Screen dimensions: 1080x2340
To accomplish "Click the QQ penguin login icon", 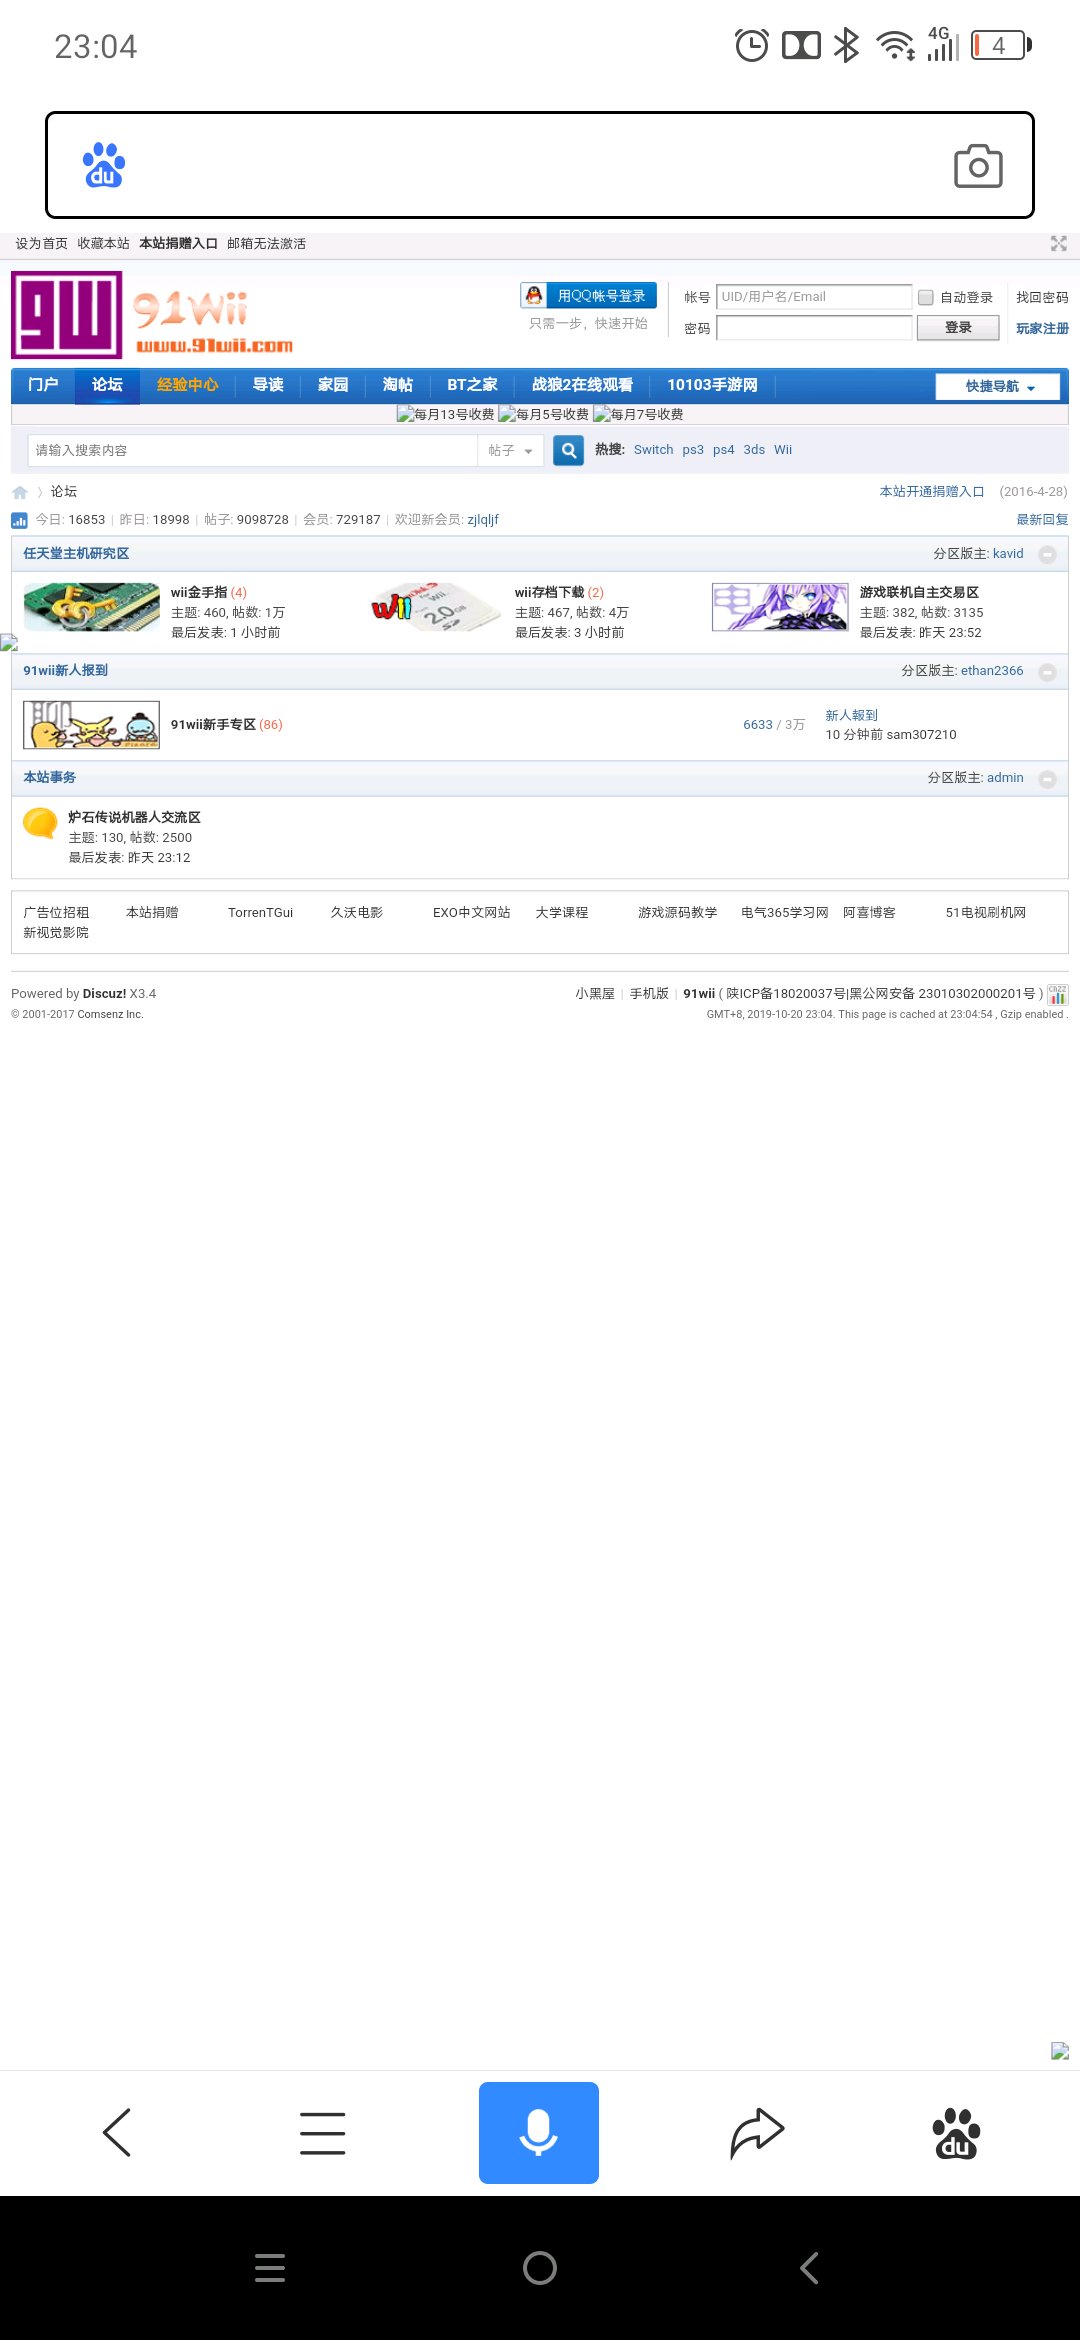I will point(534,295).
